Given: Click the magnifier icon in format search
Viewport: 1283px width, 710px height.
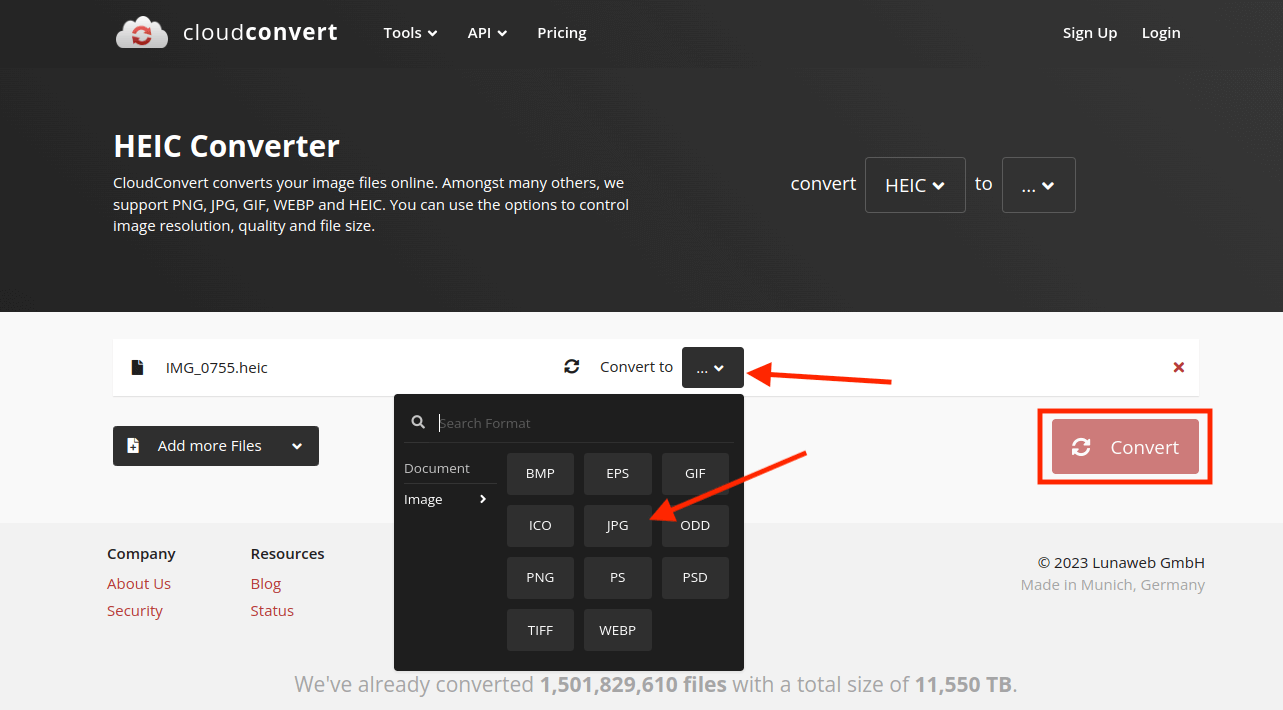Looking at the screenshot, I should coord(419,423).
